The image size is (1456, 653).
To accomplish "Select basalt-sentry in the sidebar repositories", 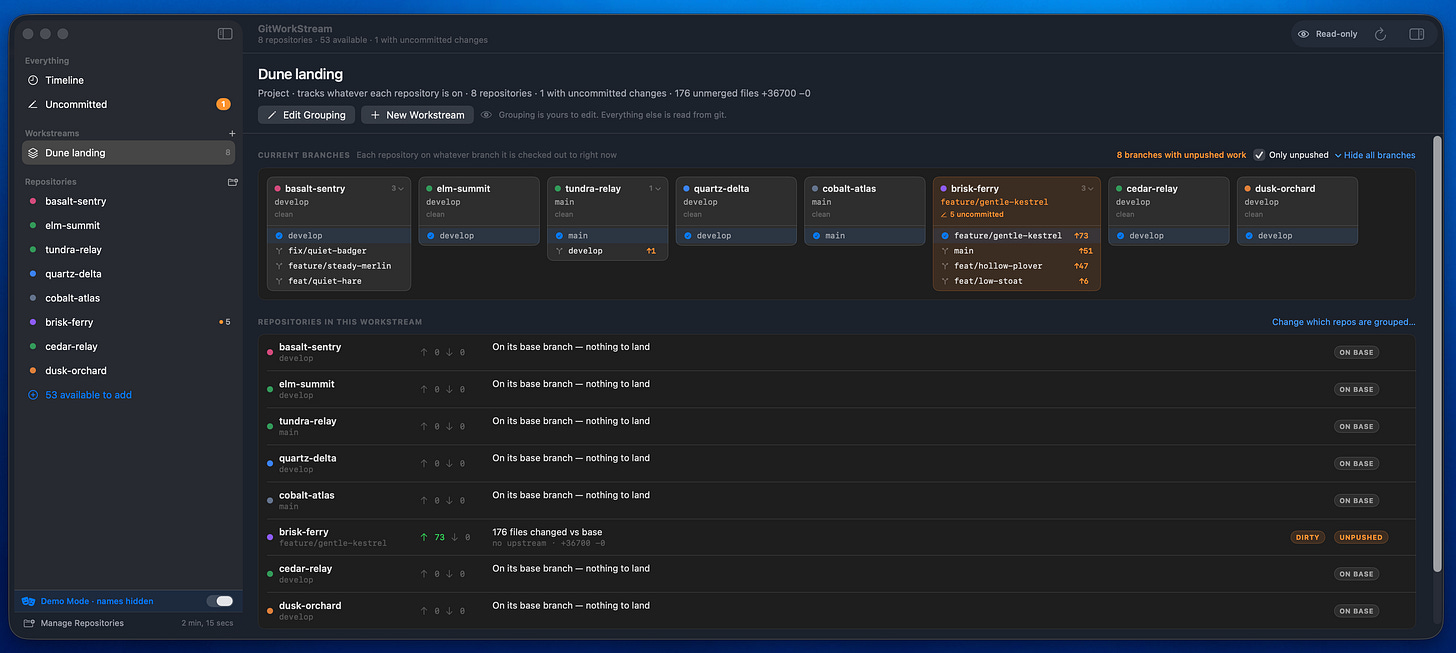I will coord(128,201).
